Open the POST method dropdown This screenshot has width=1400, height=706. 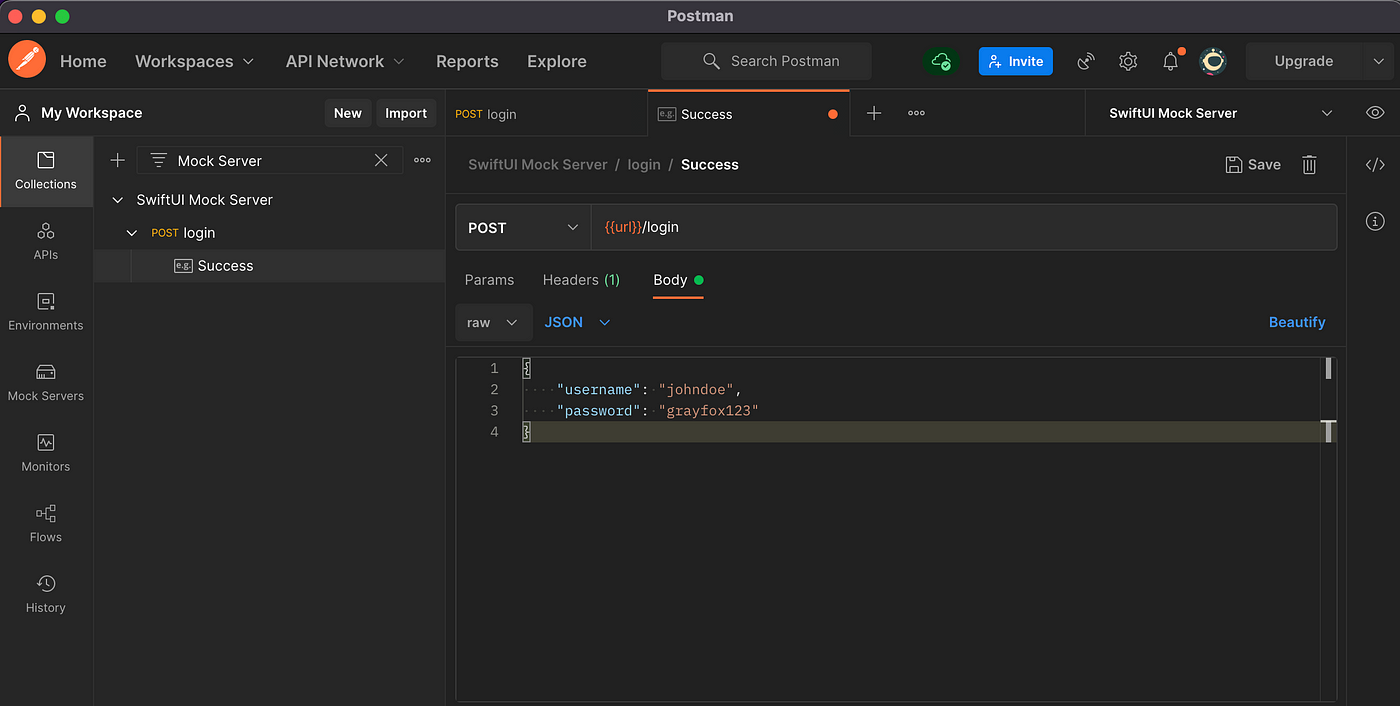pos(523,227)
